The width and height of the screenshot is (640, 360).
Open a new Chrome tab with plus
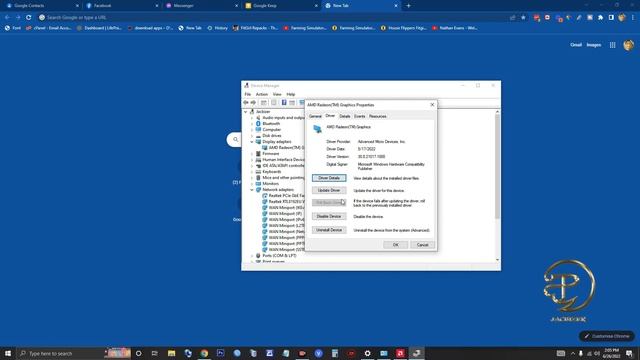(x=408, y=6)
